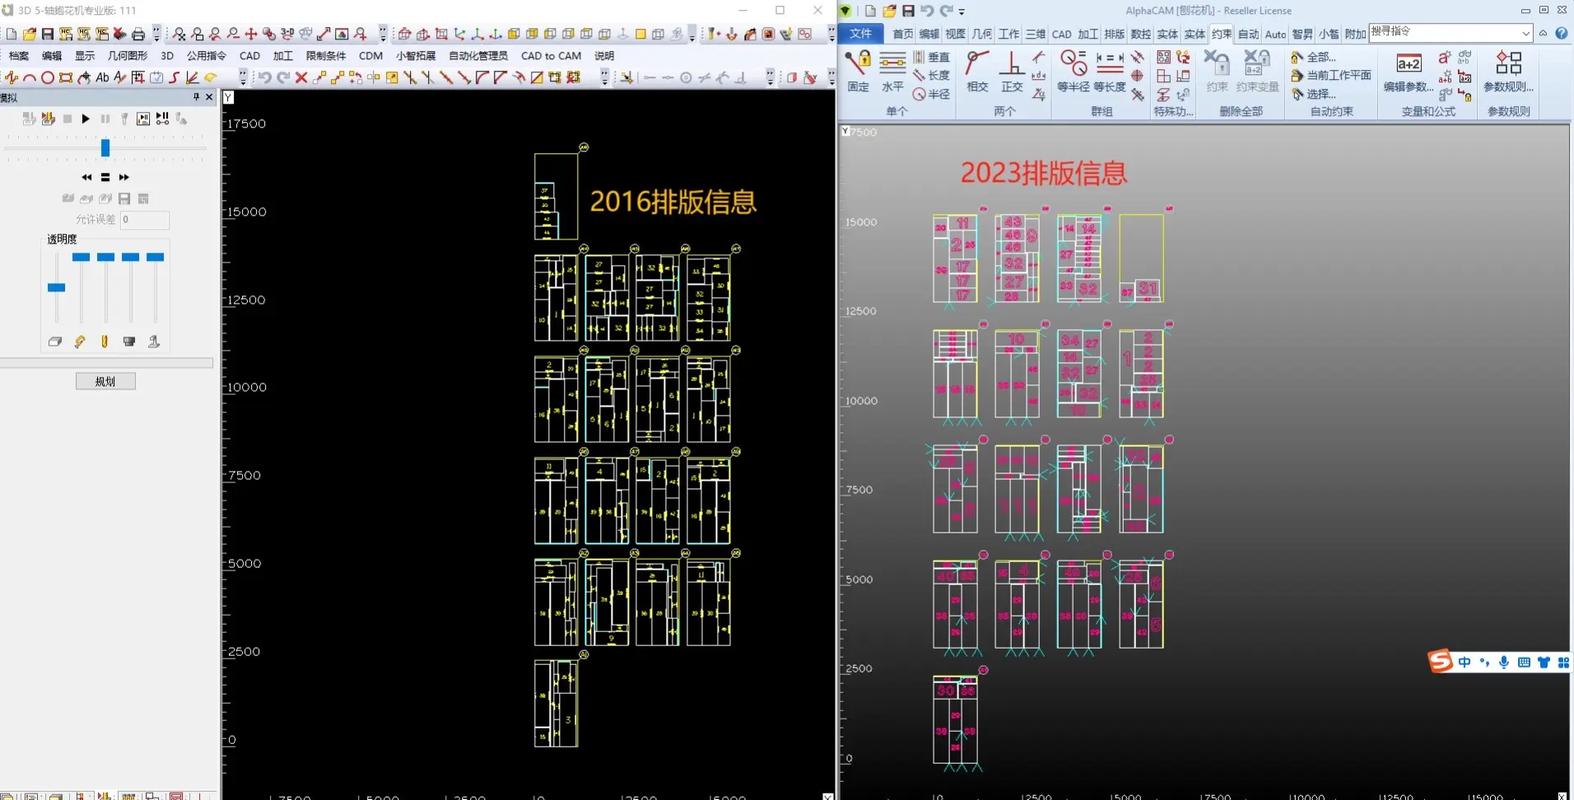
Task: Click the 规划 button in simulation panel
Action: 105,381
